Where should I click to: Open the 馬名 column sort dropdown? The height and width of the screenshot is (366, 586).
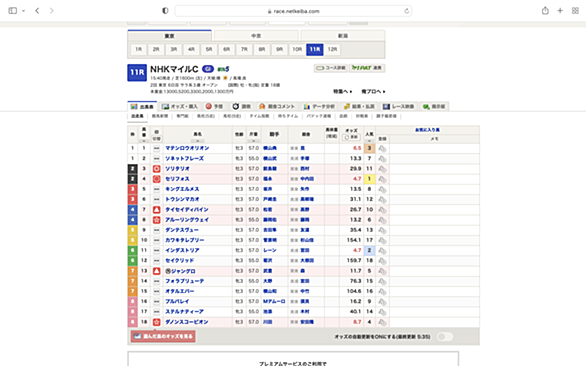197,141
